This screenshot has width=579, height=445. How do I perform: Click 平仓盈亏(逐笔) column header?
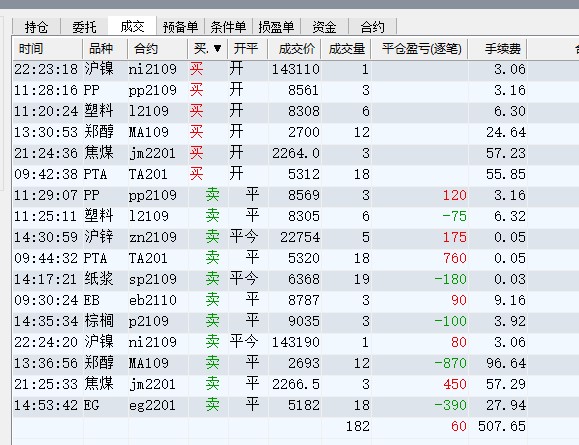(419, 48)
